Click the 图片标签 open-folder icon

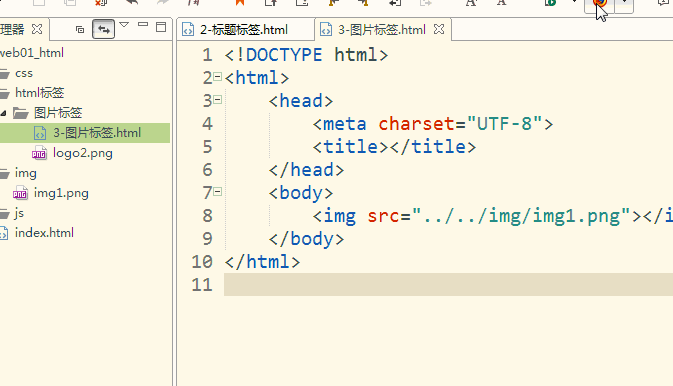20,113
